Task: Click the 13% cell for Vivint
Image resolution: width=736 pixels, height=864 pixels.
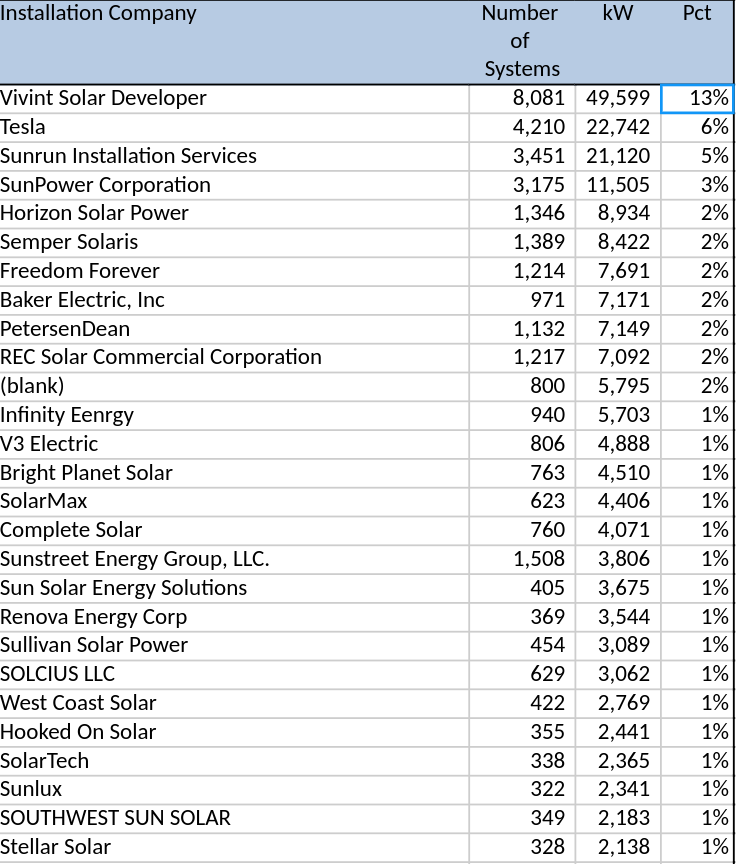Action: (697, 99)
